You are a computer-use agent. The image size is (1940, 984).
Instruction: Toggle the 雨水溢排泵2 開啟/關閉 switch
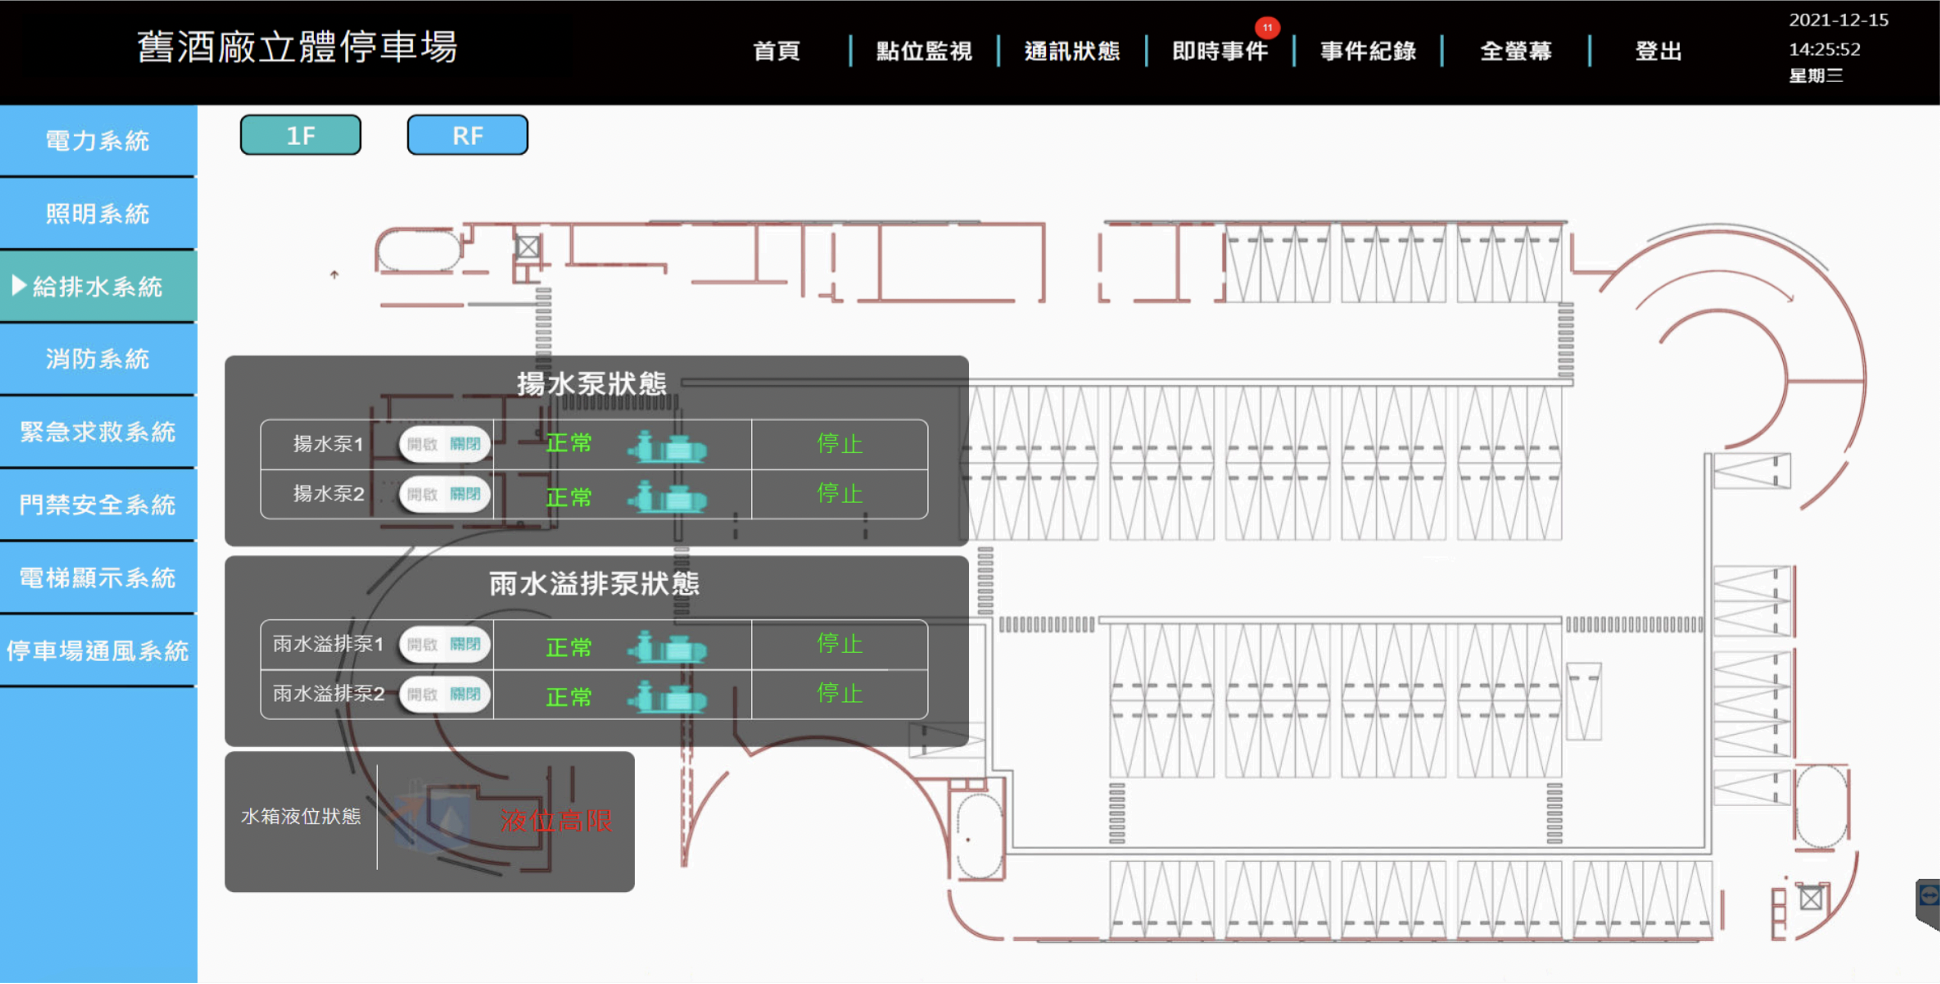pyautogui.click(x=445, y=694)
